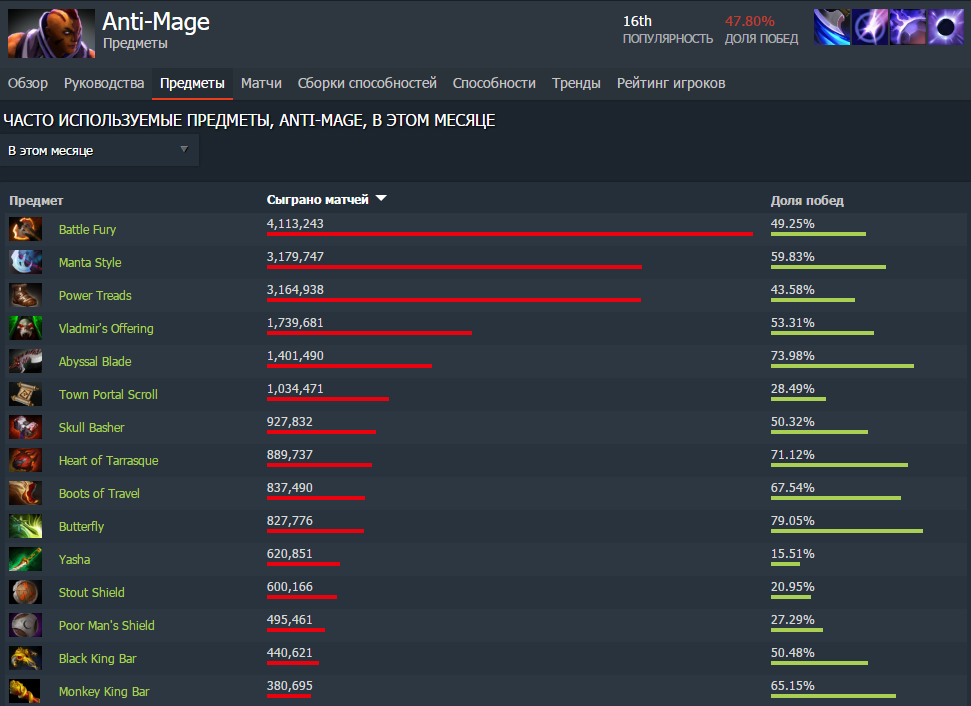Click the Yasha item icon
Image resolution: width=971 pixels, height=706 pixels.
(25, 559)
